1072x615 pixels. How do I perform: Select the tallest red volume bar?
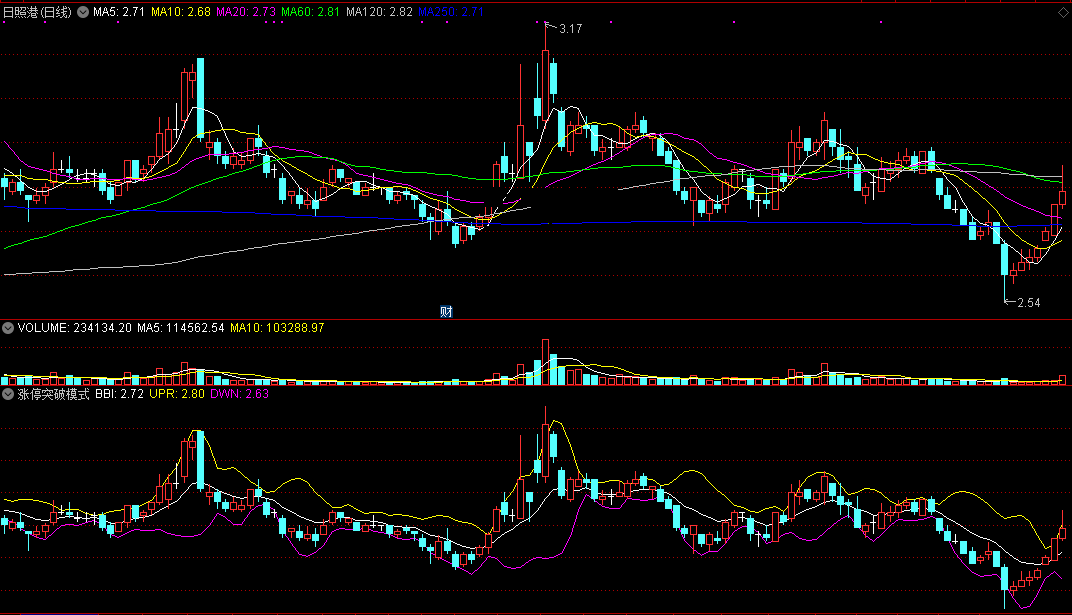[x=546, y=362]
